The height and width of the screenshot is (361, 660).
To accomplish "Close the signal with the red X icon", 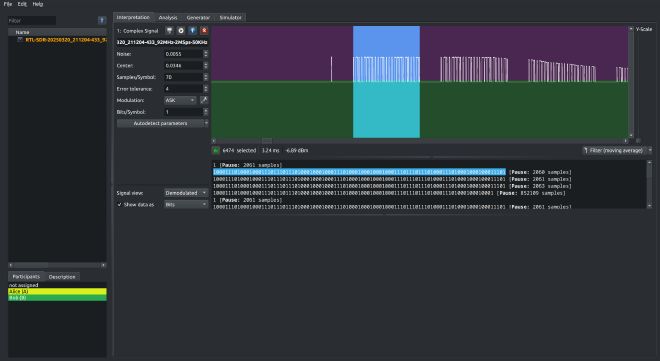I will pyautogui.click(x=204, y=31).
